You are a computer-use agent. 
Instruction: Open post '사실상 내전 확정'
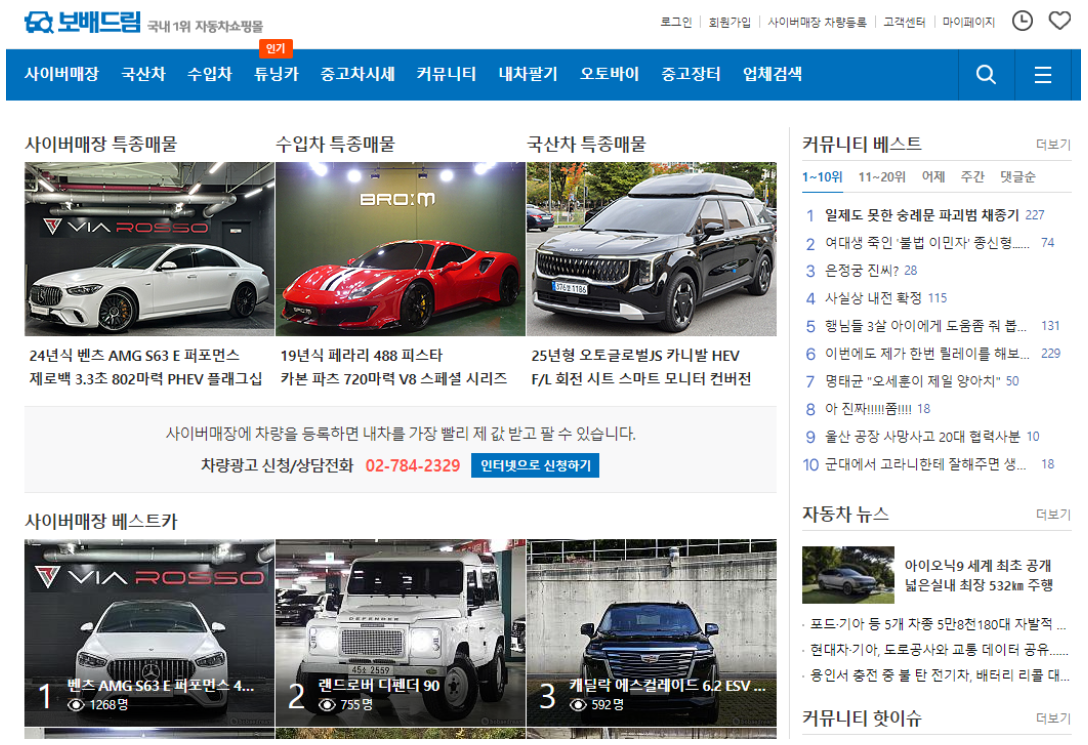click(x=873, y=298)
